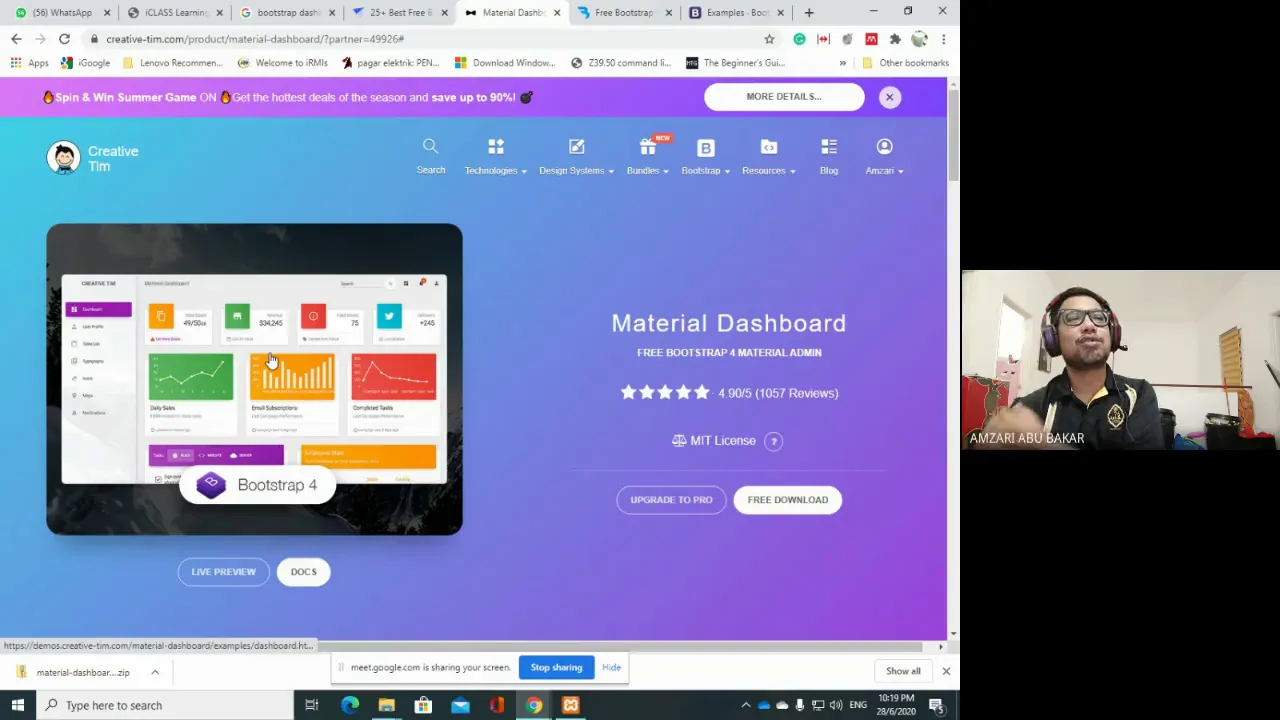Click the MORE DETAILS button

tap(784, 97)
